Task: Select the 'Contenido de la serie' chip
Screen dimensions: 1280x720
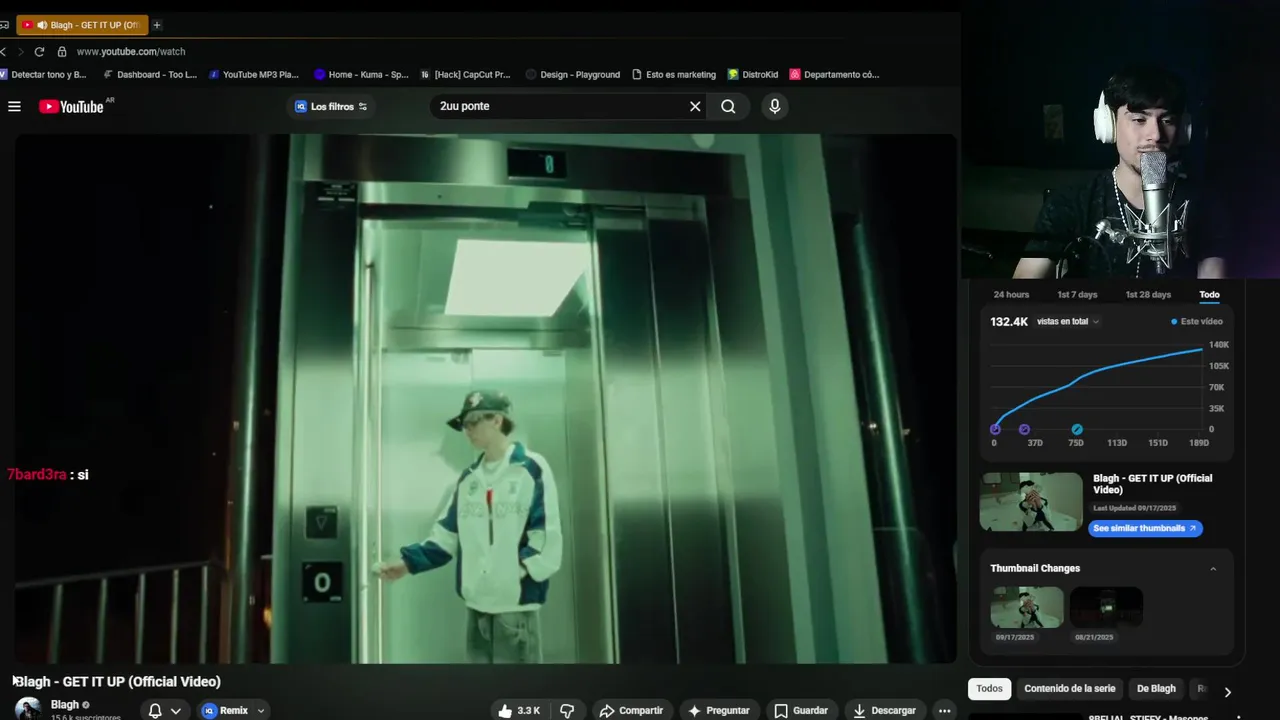Action: pyautogui.click(x=1070, y=689)
